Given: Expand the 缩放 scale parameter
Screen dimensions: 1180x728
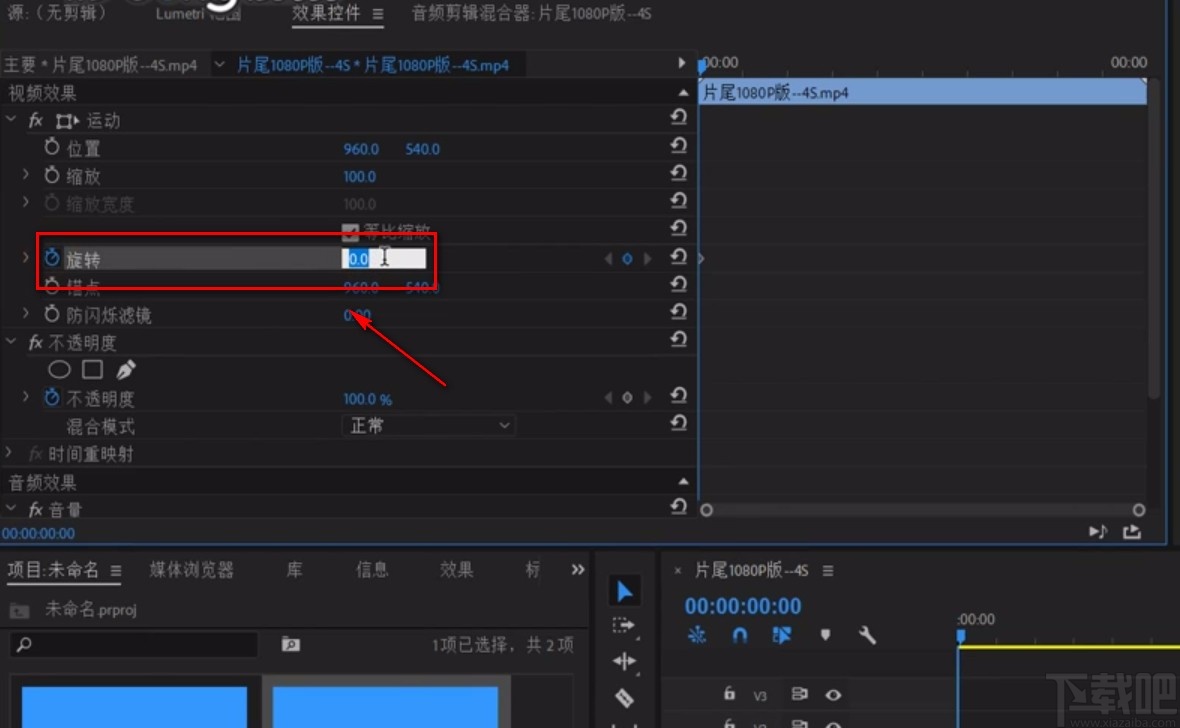Looking at the screenshot, I should point(26,175).
